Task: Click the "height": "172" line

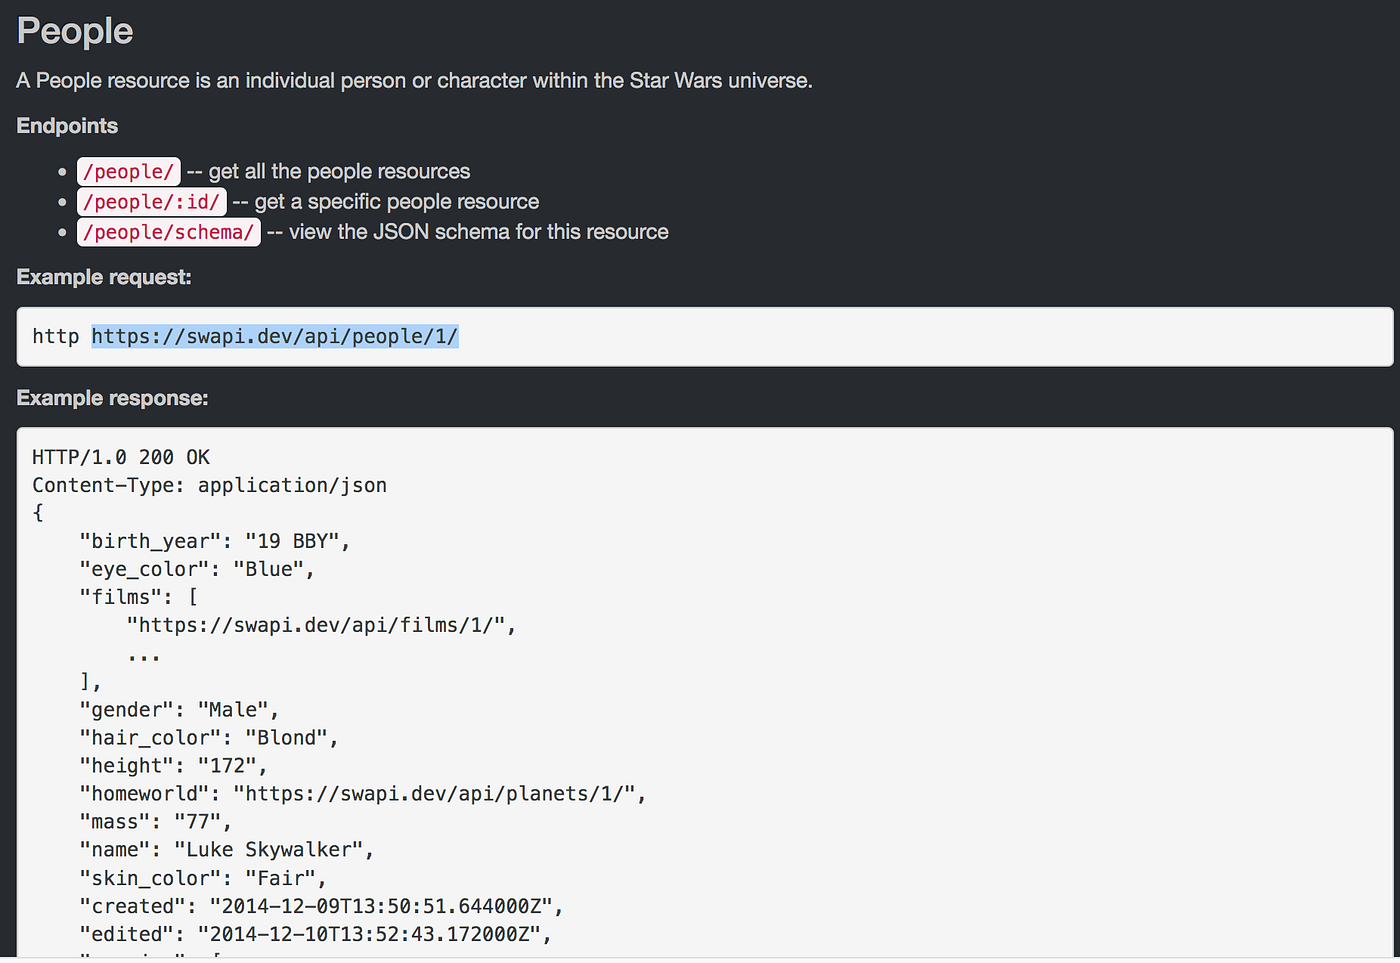Action: pyautogui.click(x=173, y=766)
